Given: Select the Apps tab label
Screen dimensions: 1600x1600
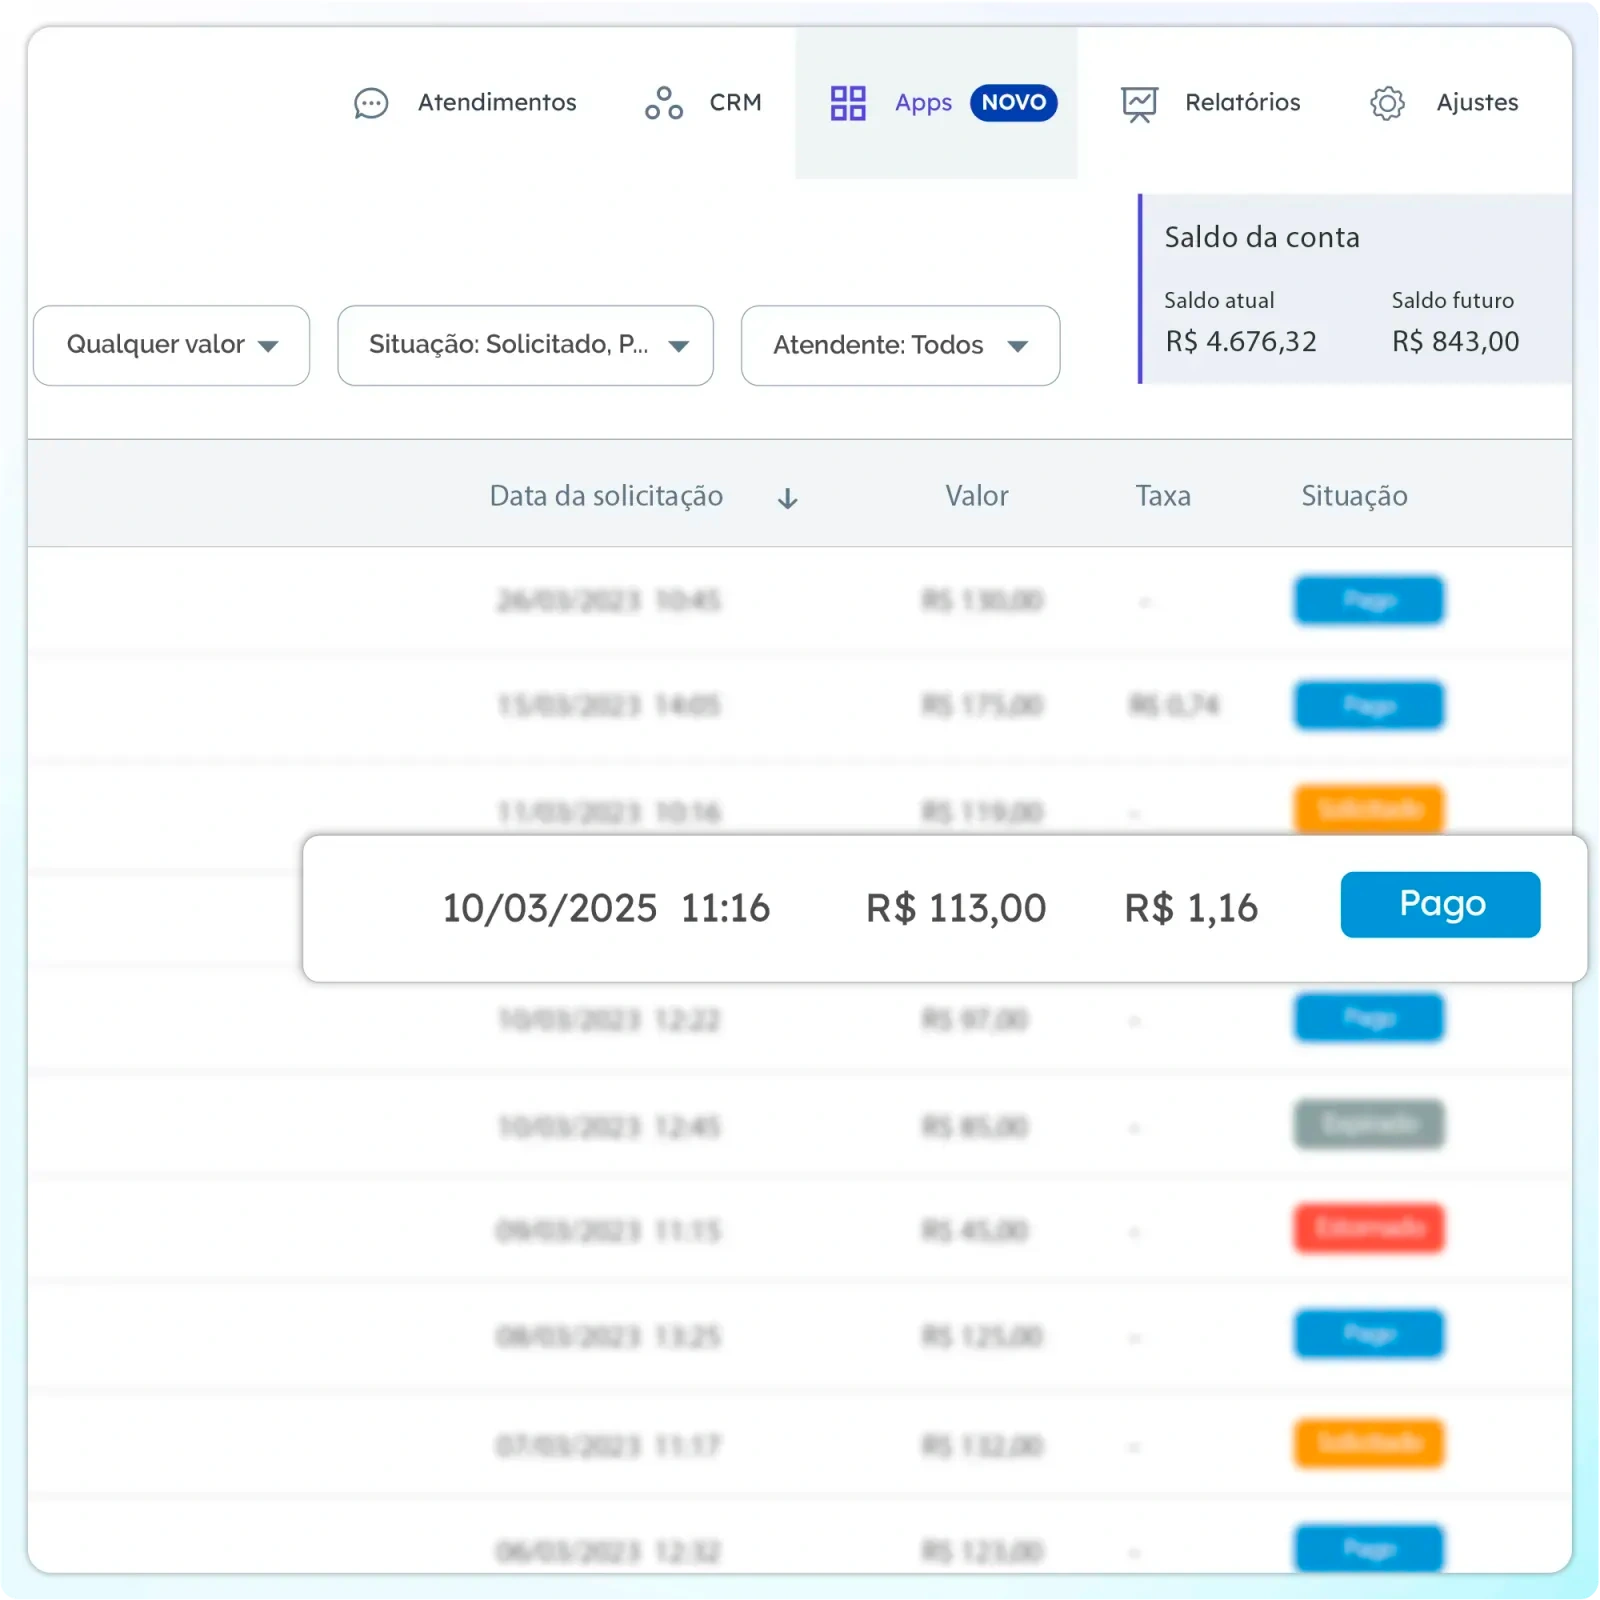Looking at the screenshot, I should [x=923, y=103].
